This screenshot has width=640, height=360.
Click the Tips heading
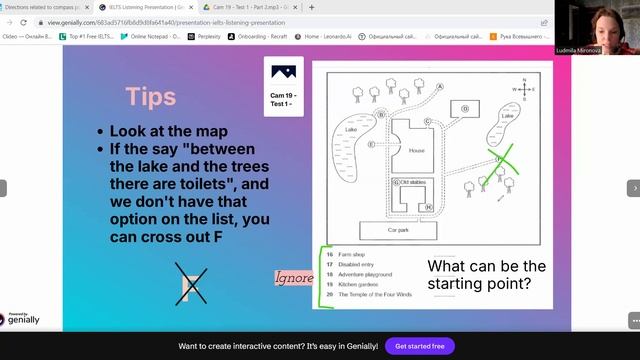151,97
